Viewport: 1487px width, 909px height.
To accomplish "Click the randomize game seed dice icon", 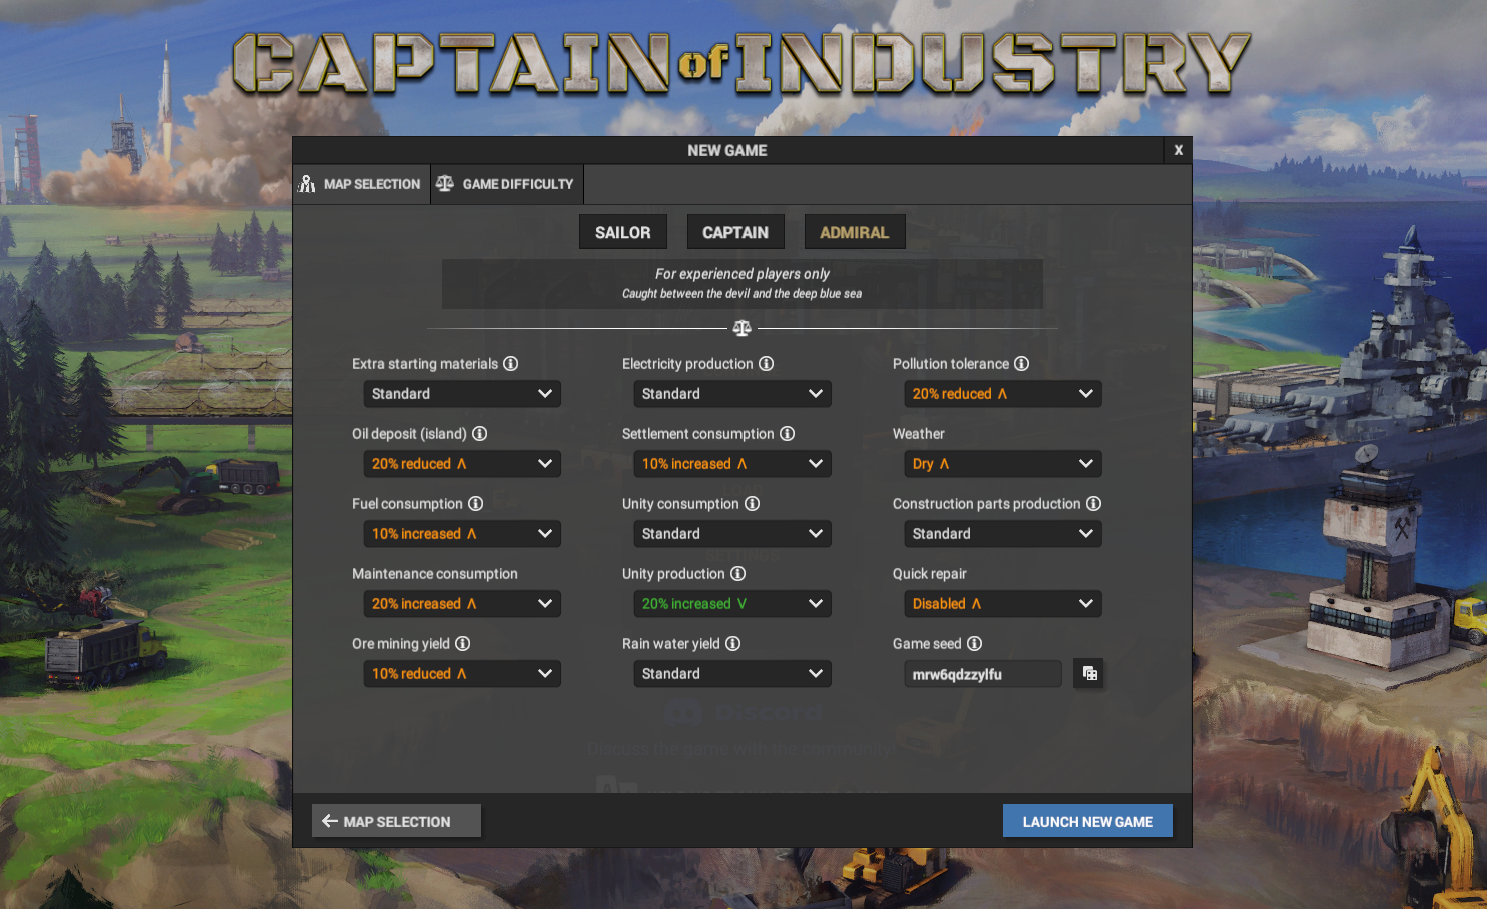I will coord(1089,674).
